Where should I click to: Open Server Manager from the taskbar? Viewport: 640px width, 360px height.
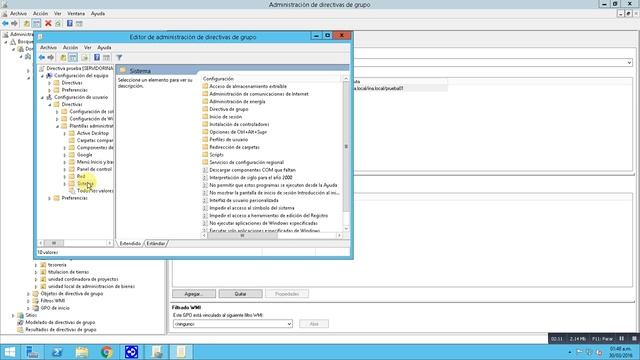(32, 352)
